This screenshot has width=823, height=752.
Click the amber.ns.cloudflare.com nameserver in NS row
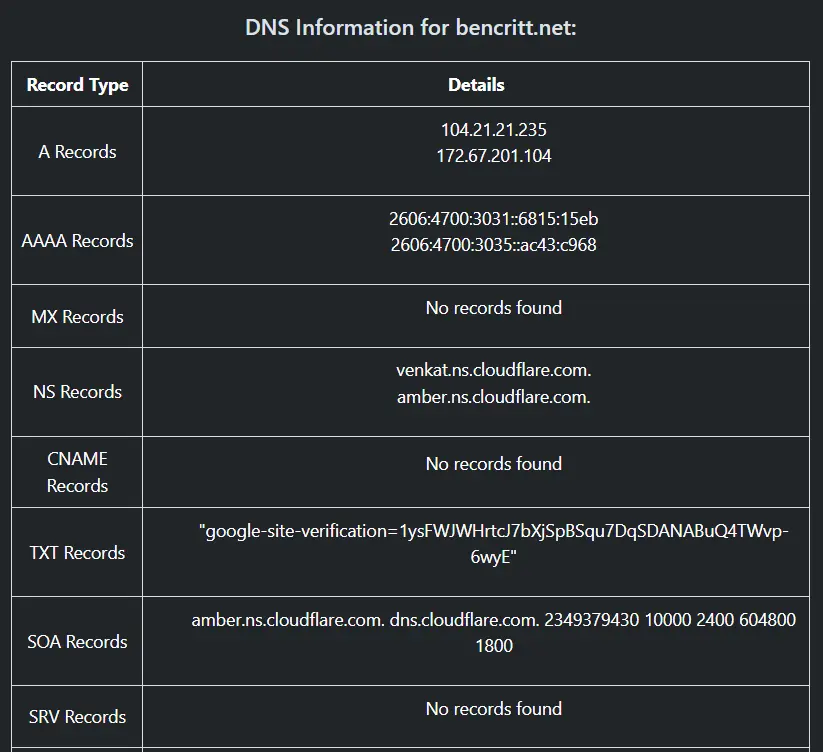494,397
